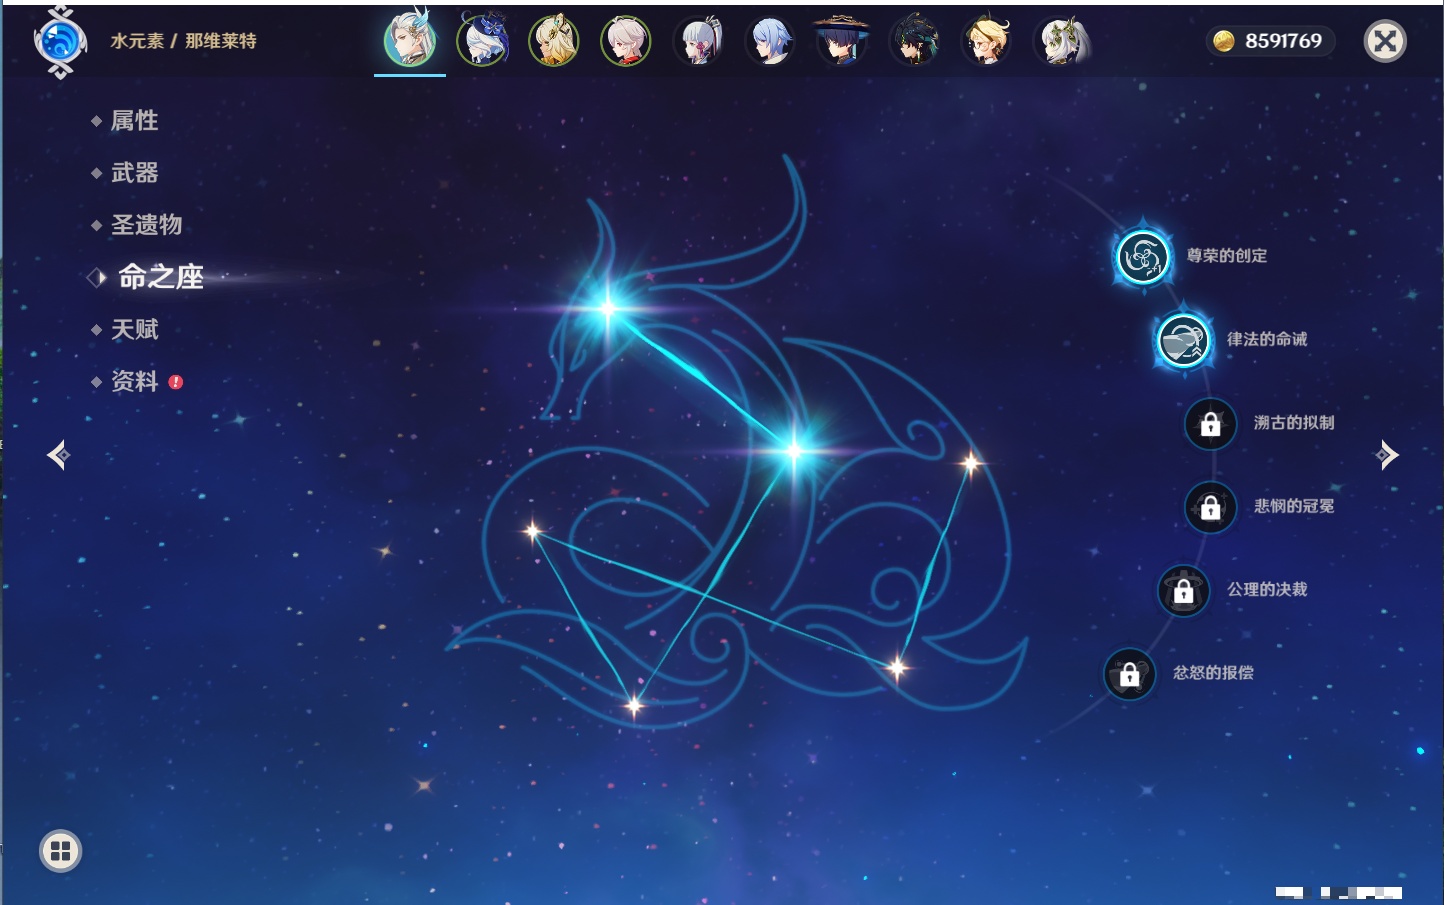Click the Hydro element emblem icon
The height and width of the screenshot is (905, 1444).
(x=60, y=42)
